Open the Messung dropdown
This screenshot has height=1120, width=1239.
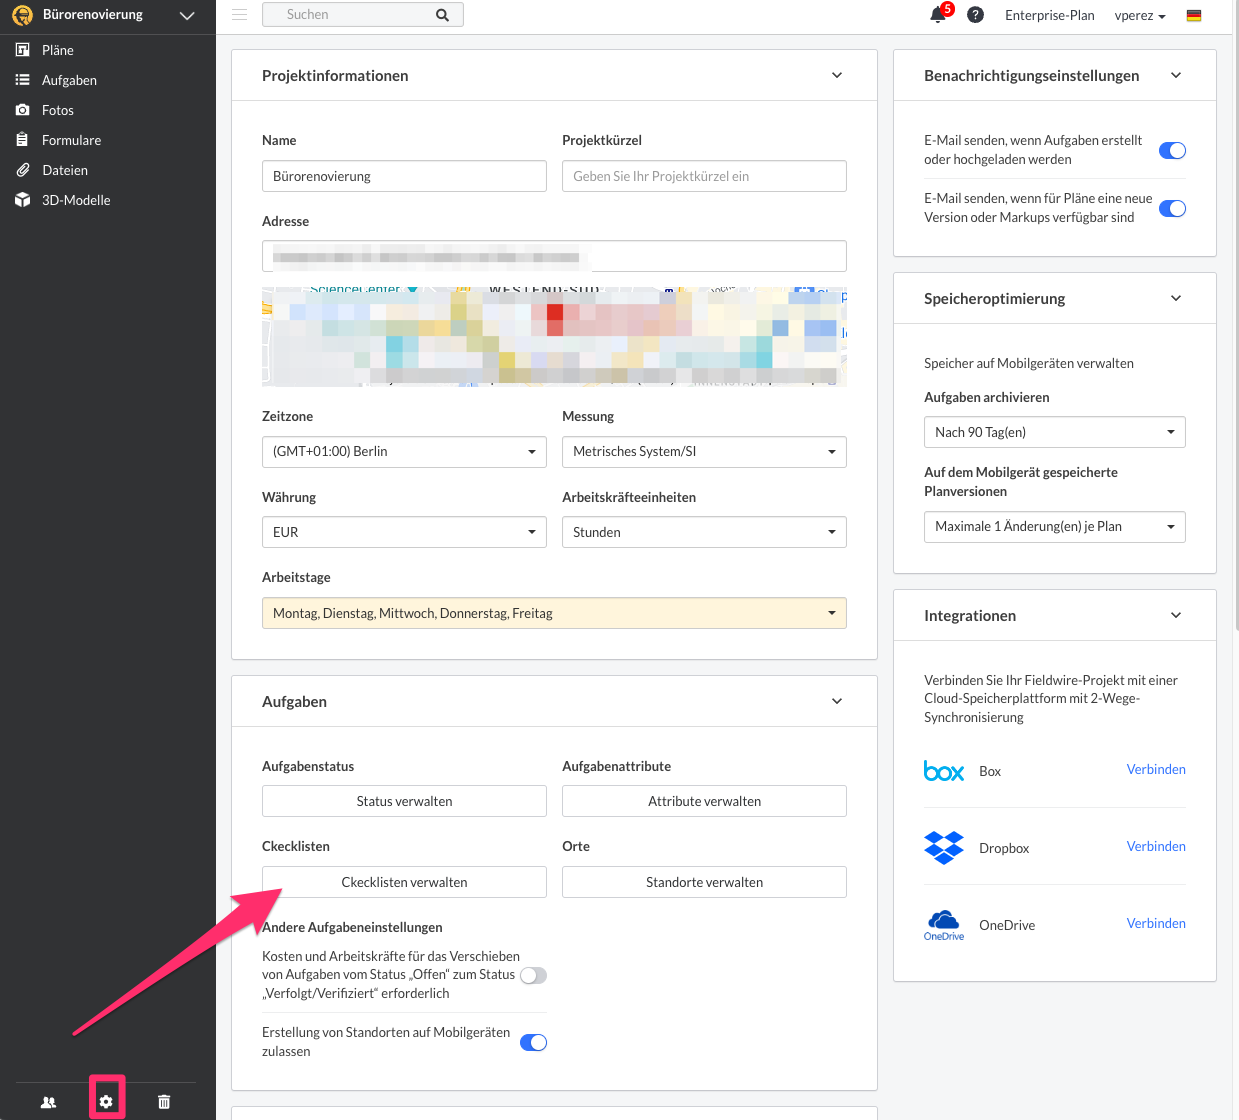[704, 452]
